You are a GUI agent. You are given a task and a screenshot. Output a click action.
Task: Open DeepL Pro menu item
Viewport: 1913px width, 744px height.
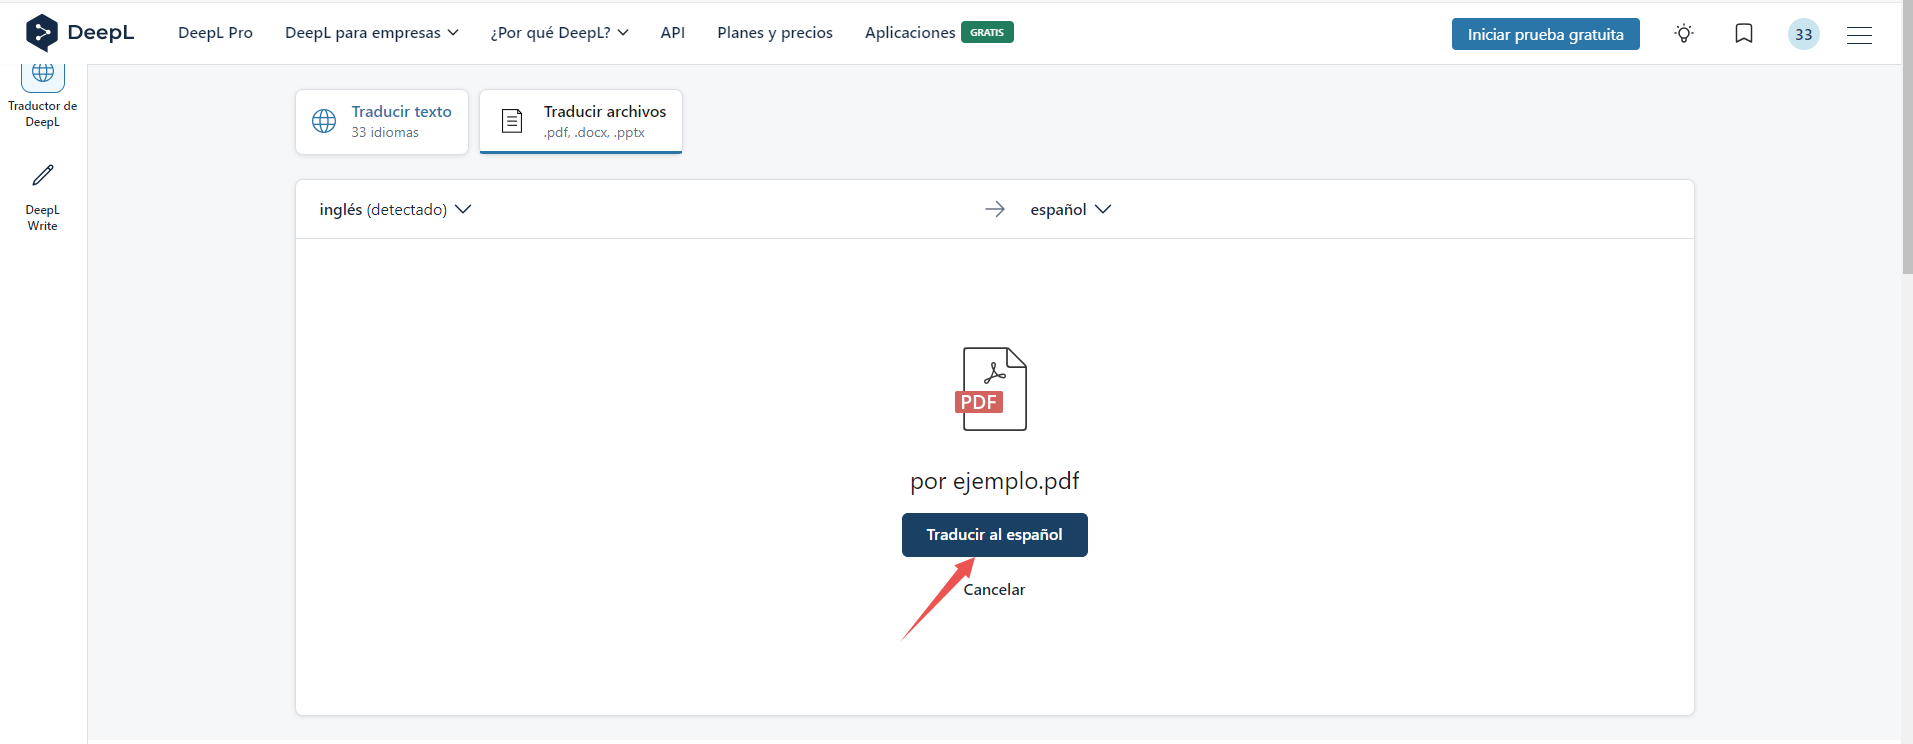click(x=215, y=33)
